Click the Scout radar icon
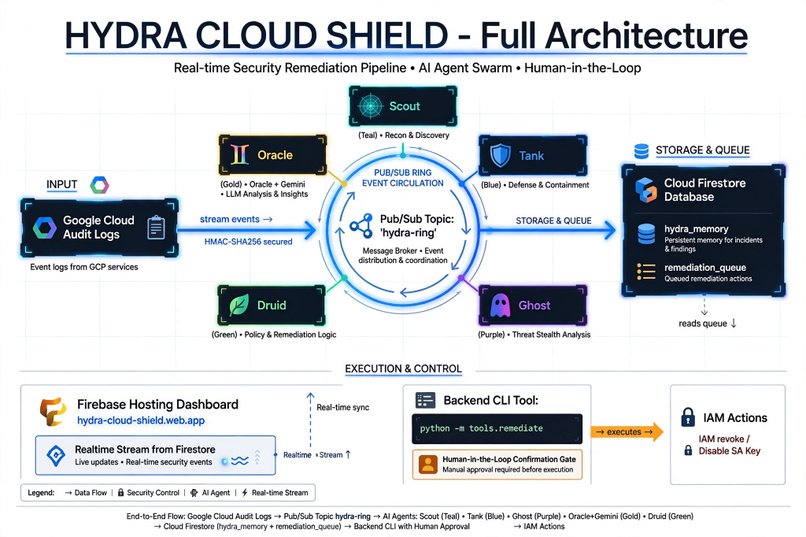Viewport: 806px width, 537px height. pyautogui.click(x=370, y=106)
